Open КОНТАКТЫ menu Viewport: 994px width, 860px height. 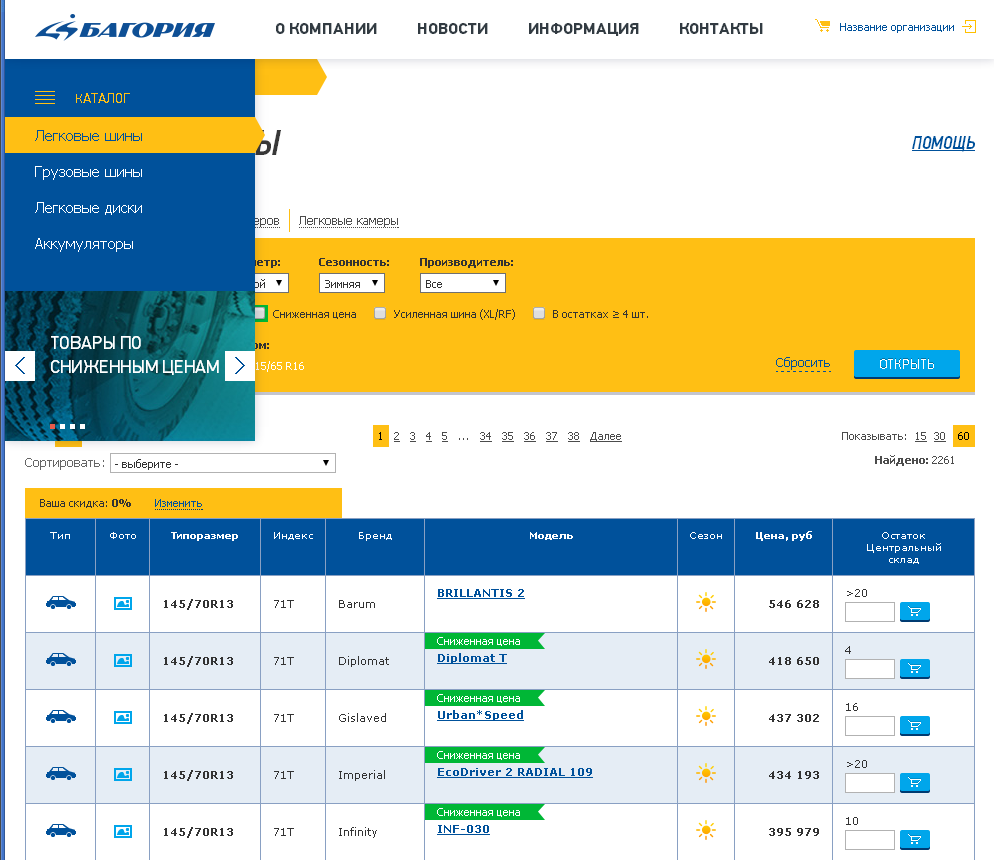(721, 29)
